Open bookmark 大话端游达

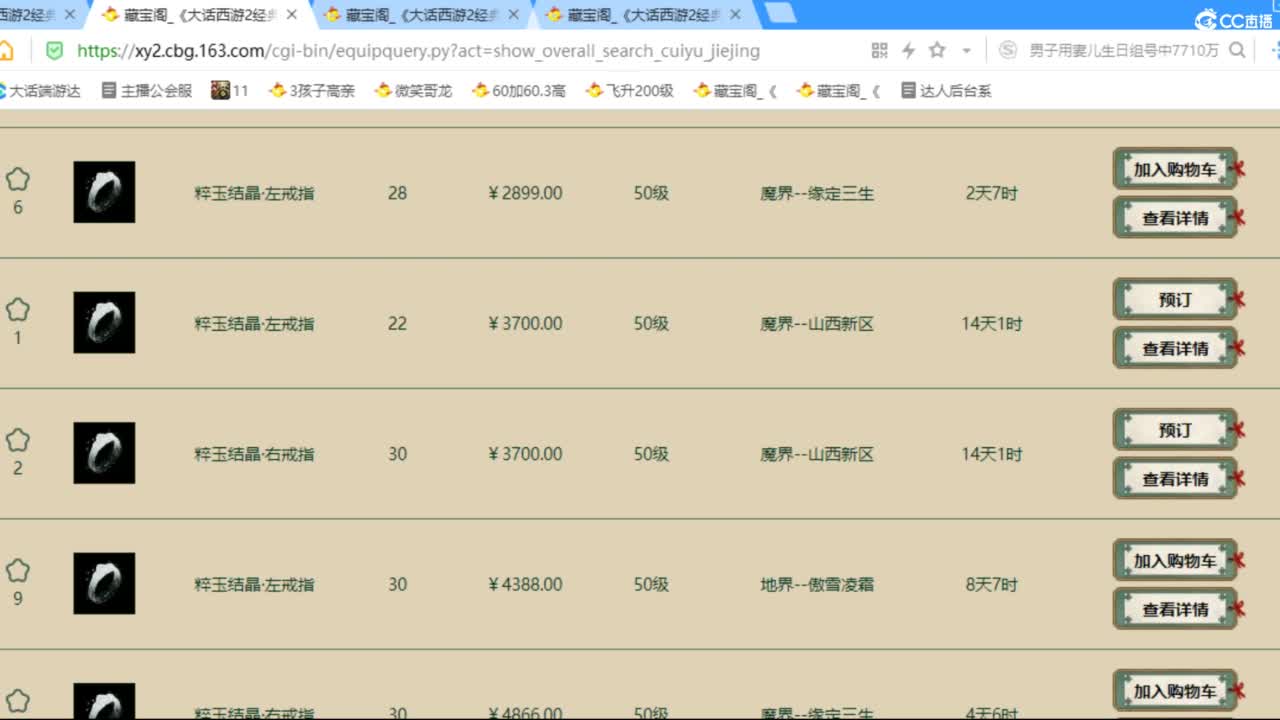tap(39, 90)
